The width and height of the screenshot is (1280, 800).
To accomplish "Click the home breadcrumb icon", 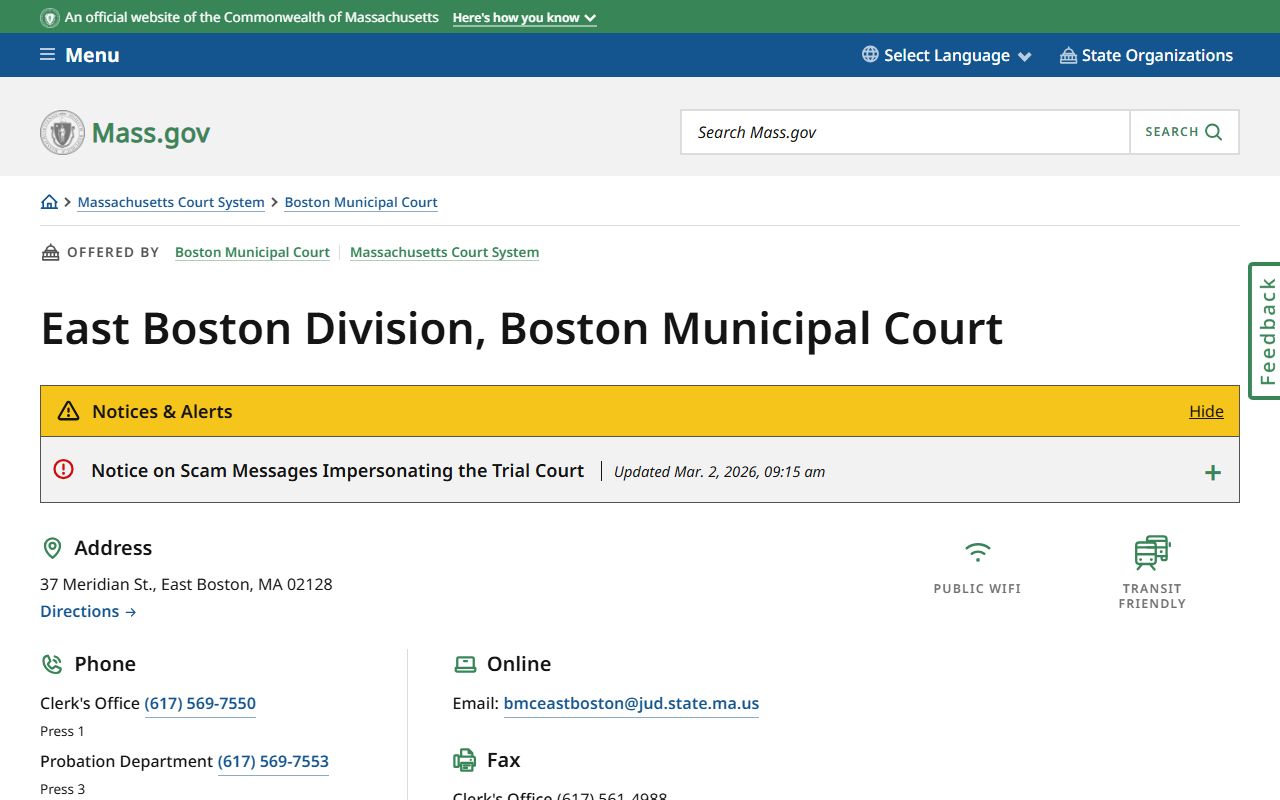I will tap(49, 202).
